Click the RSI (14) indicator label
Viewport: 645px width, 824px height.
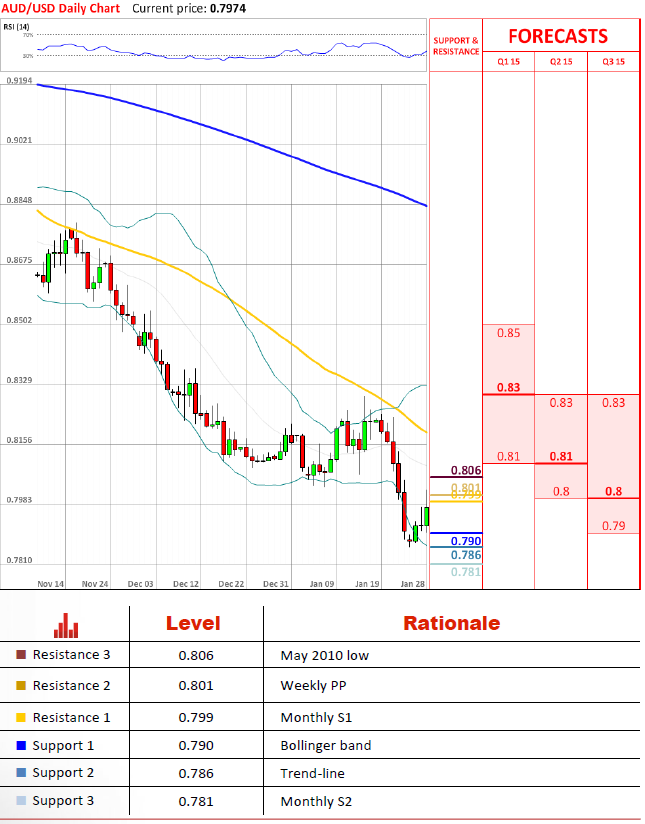click(x=16, y=26)
